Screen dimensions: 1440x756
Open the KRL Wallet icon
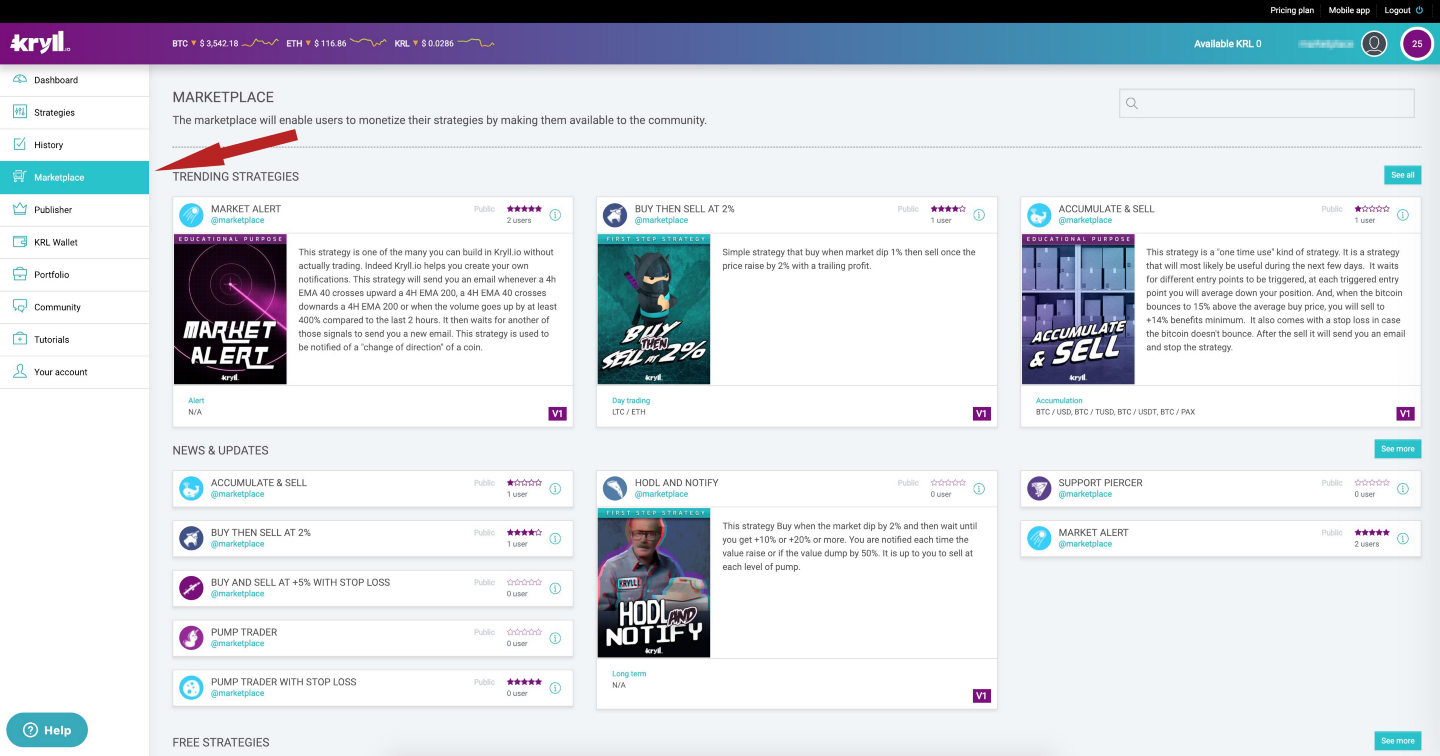[20, 242]
